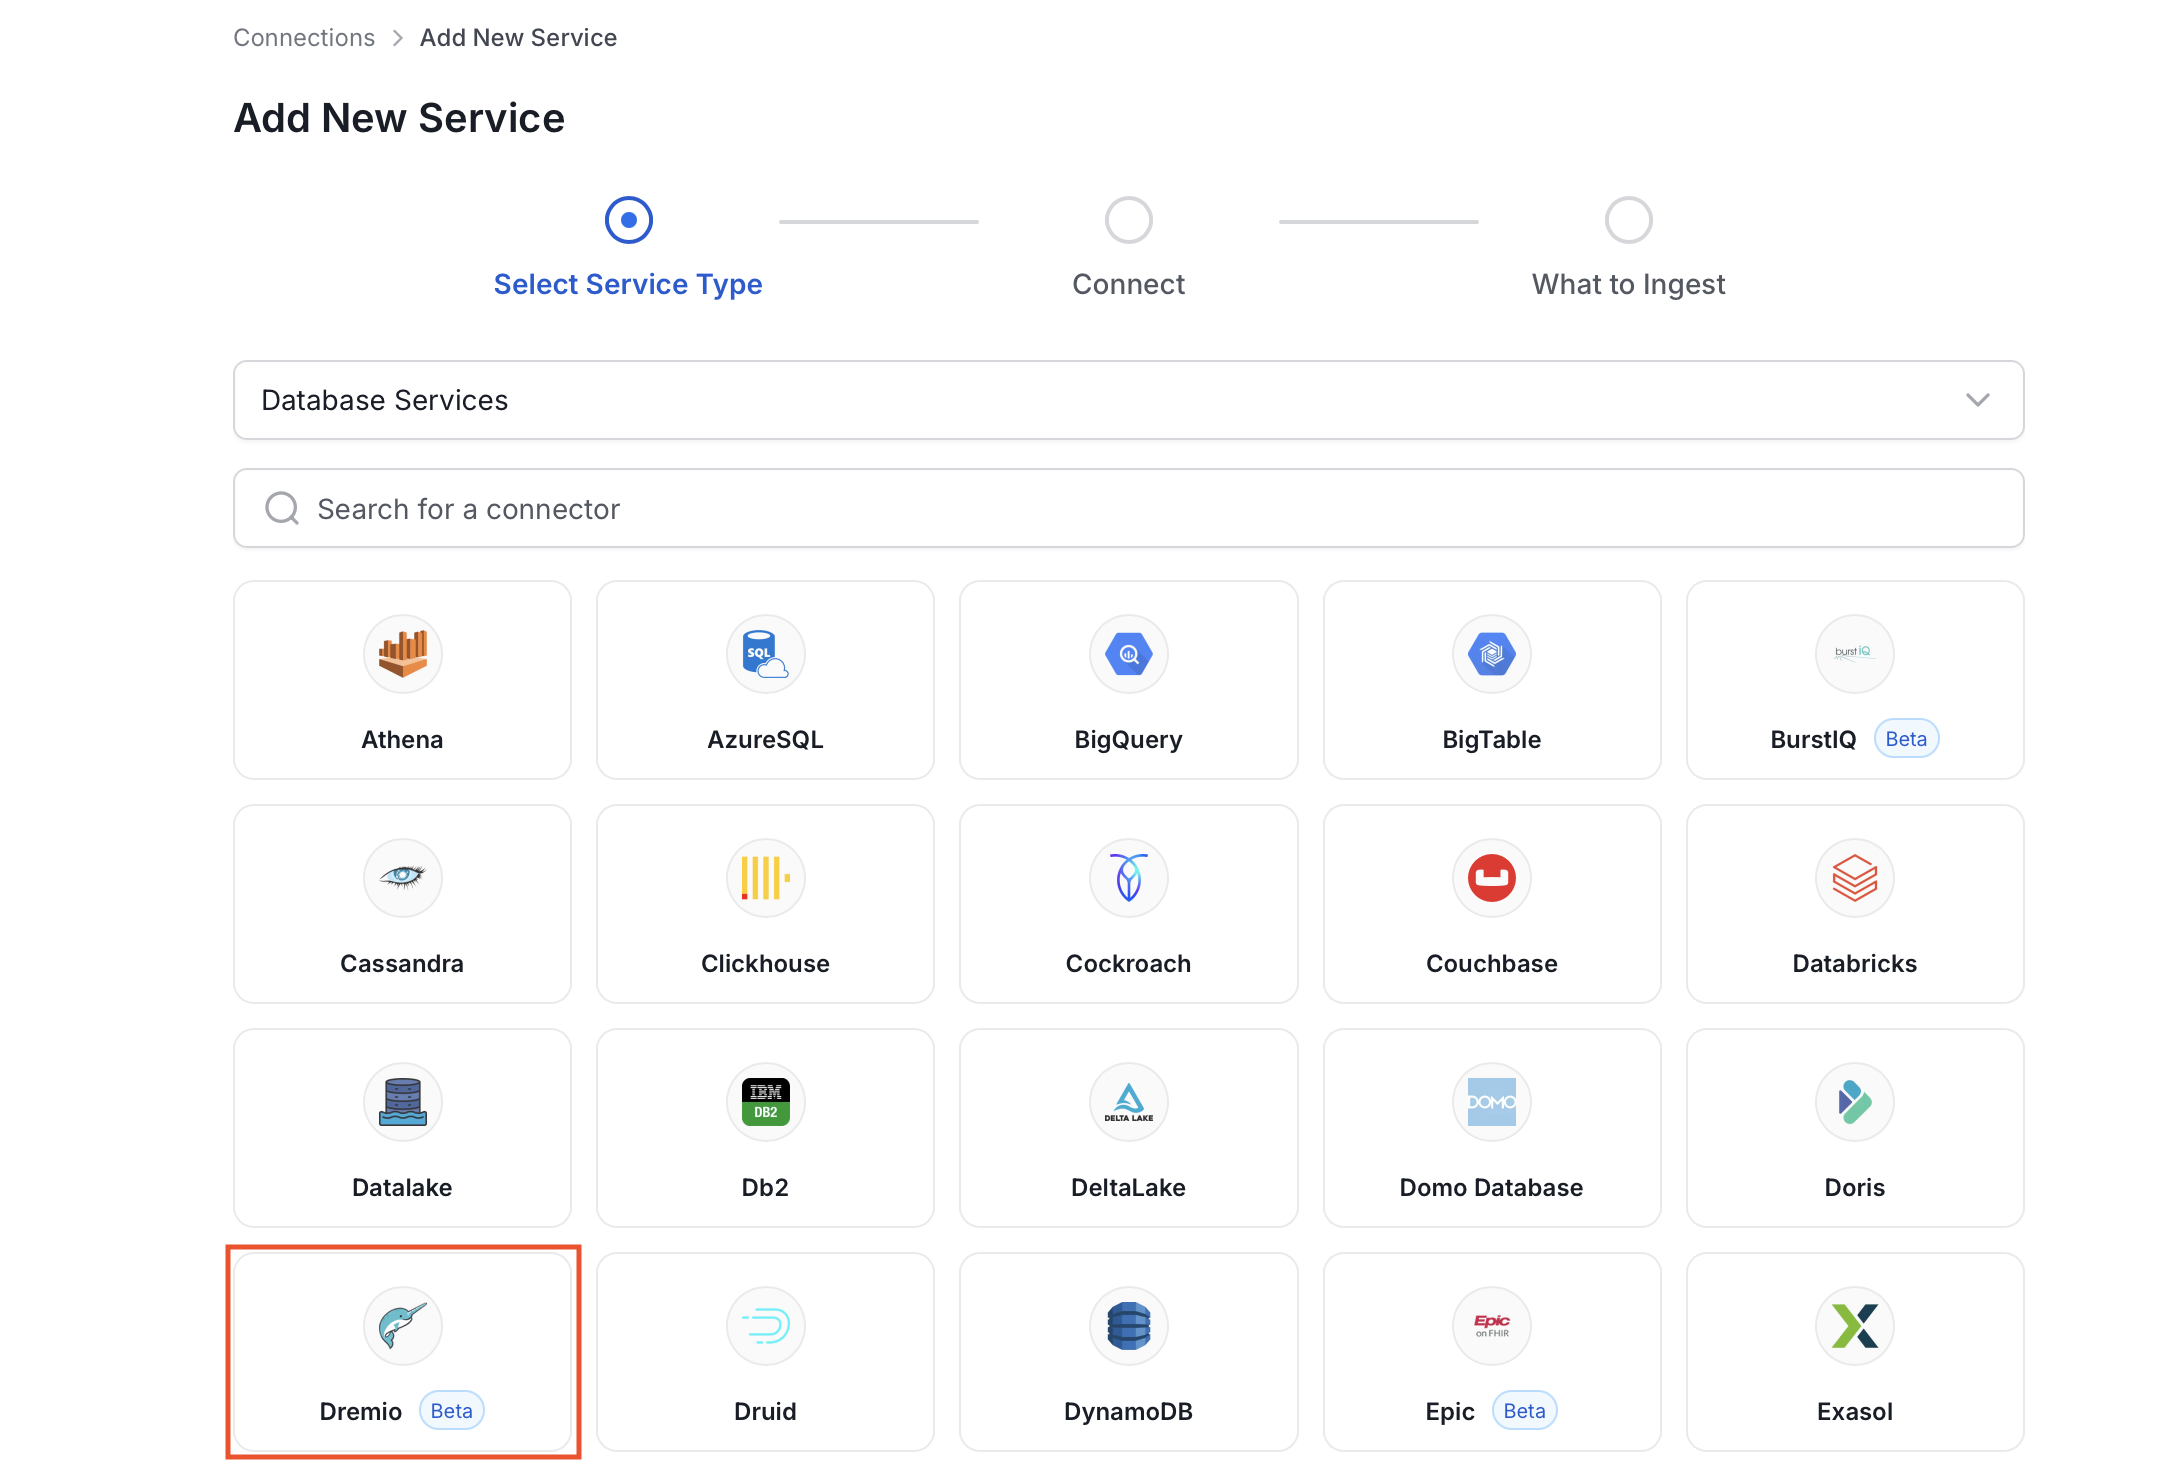
Task: Click the What to Ingest step circle
Action: (1628, 220)
